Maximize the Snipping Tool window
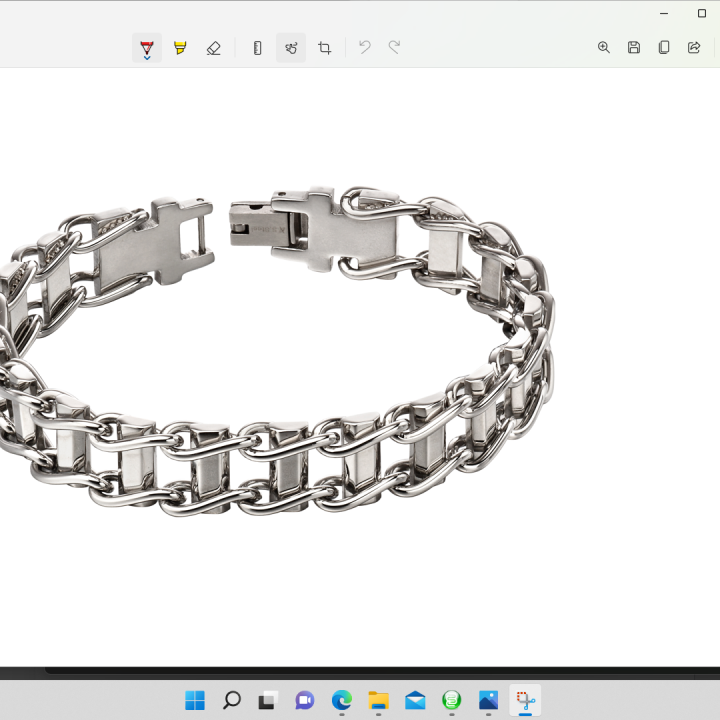This screenshot has height=720, width=720. click(x=702, y=13)
